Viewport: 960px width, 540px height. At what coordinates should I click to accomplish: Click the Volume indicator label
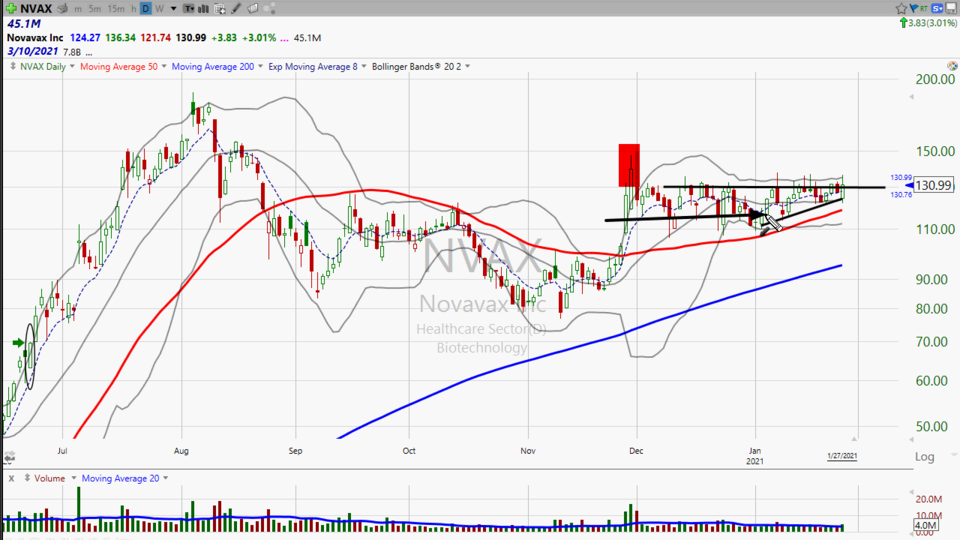50,478
